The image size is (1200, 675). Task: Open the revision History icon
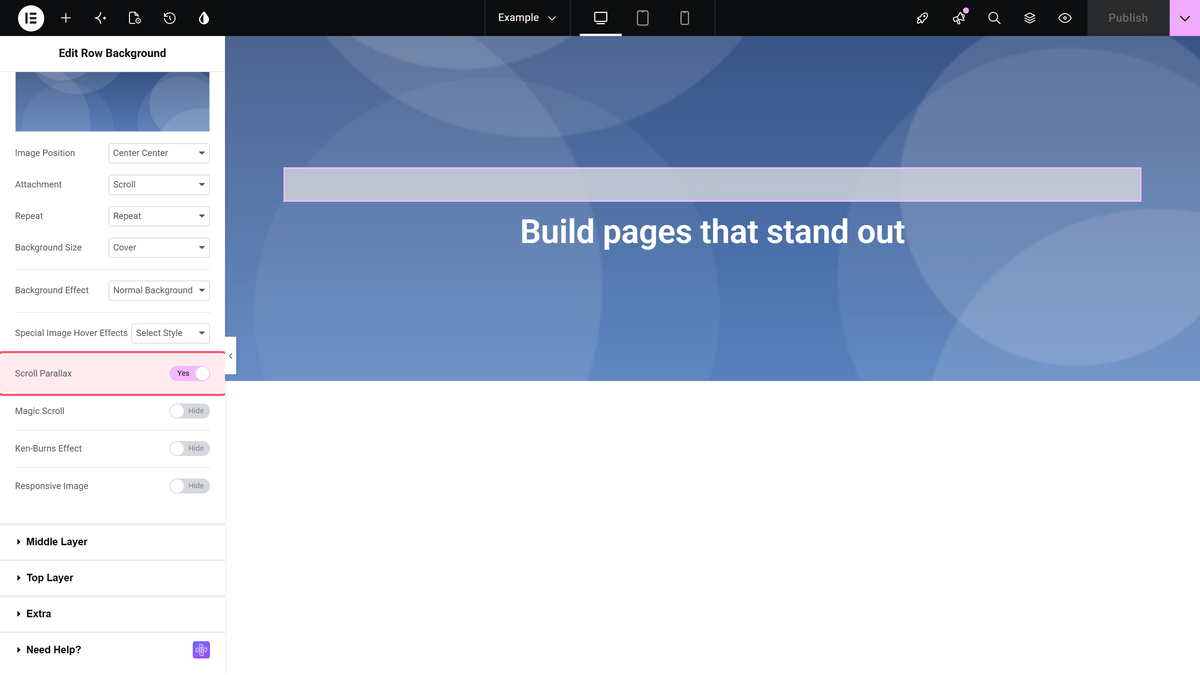[x=169, y=18]
